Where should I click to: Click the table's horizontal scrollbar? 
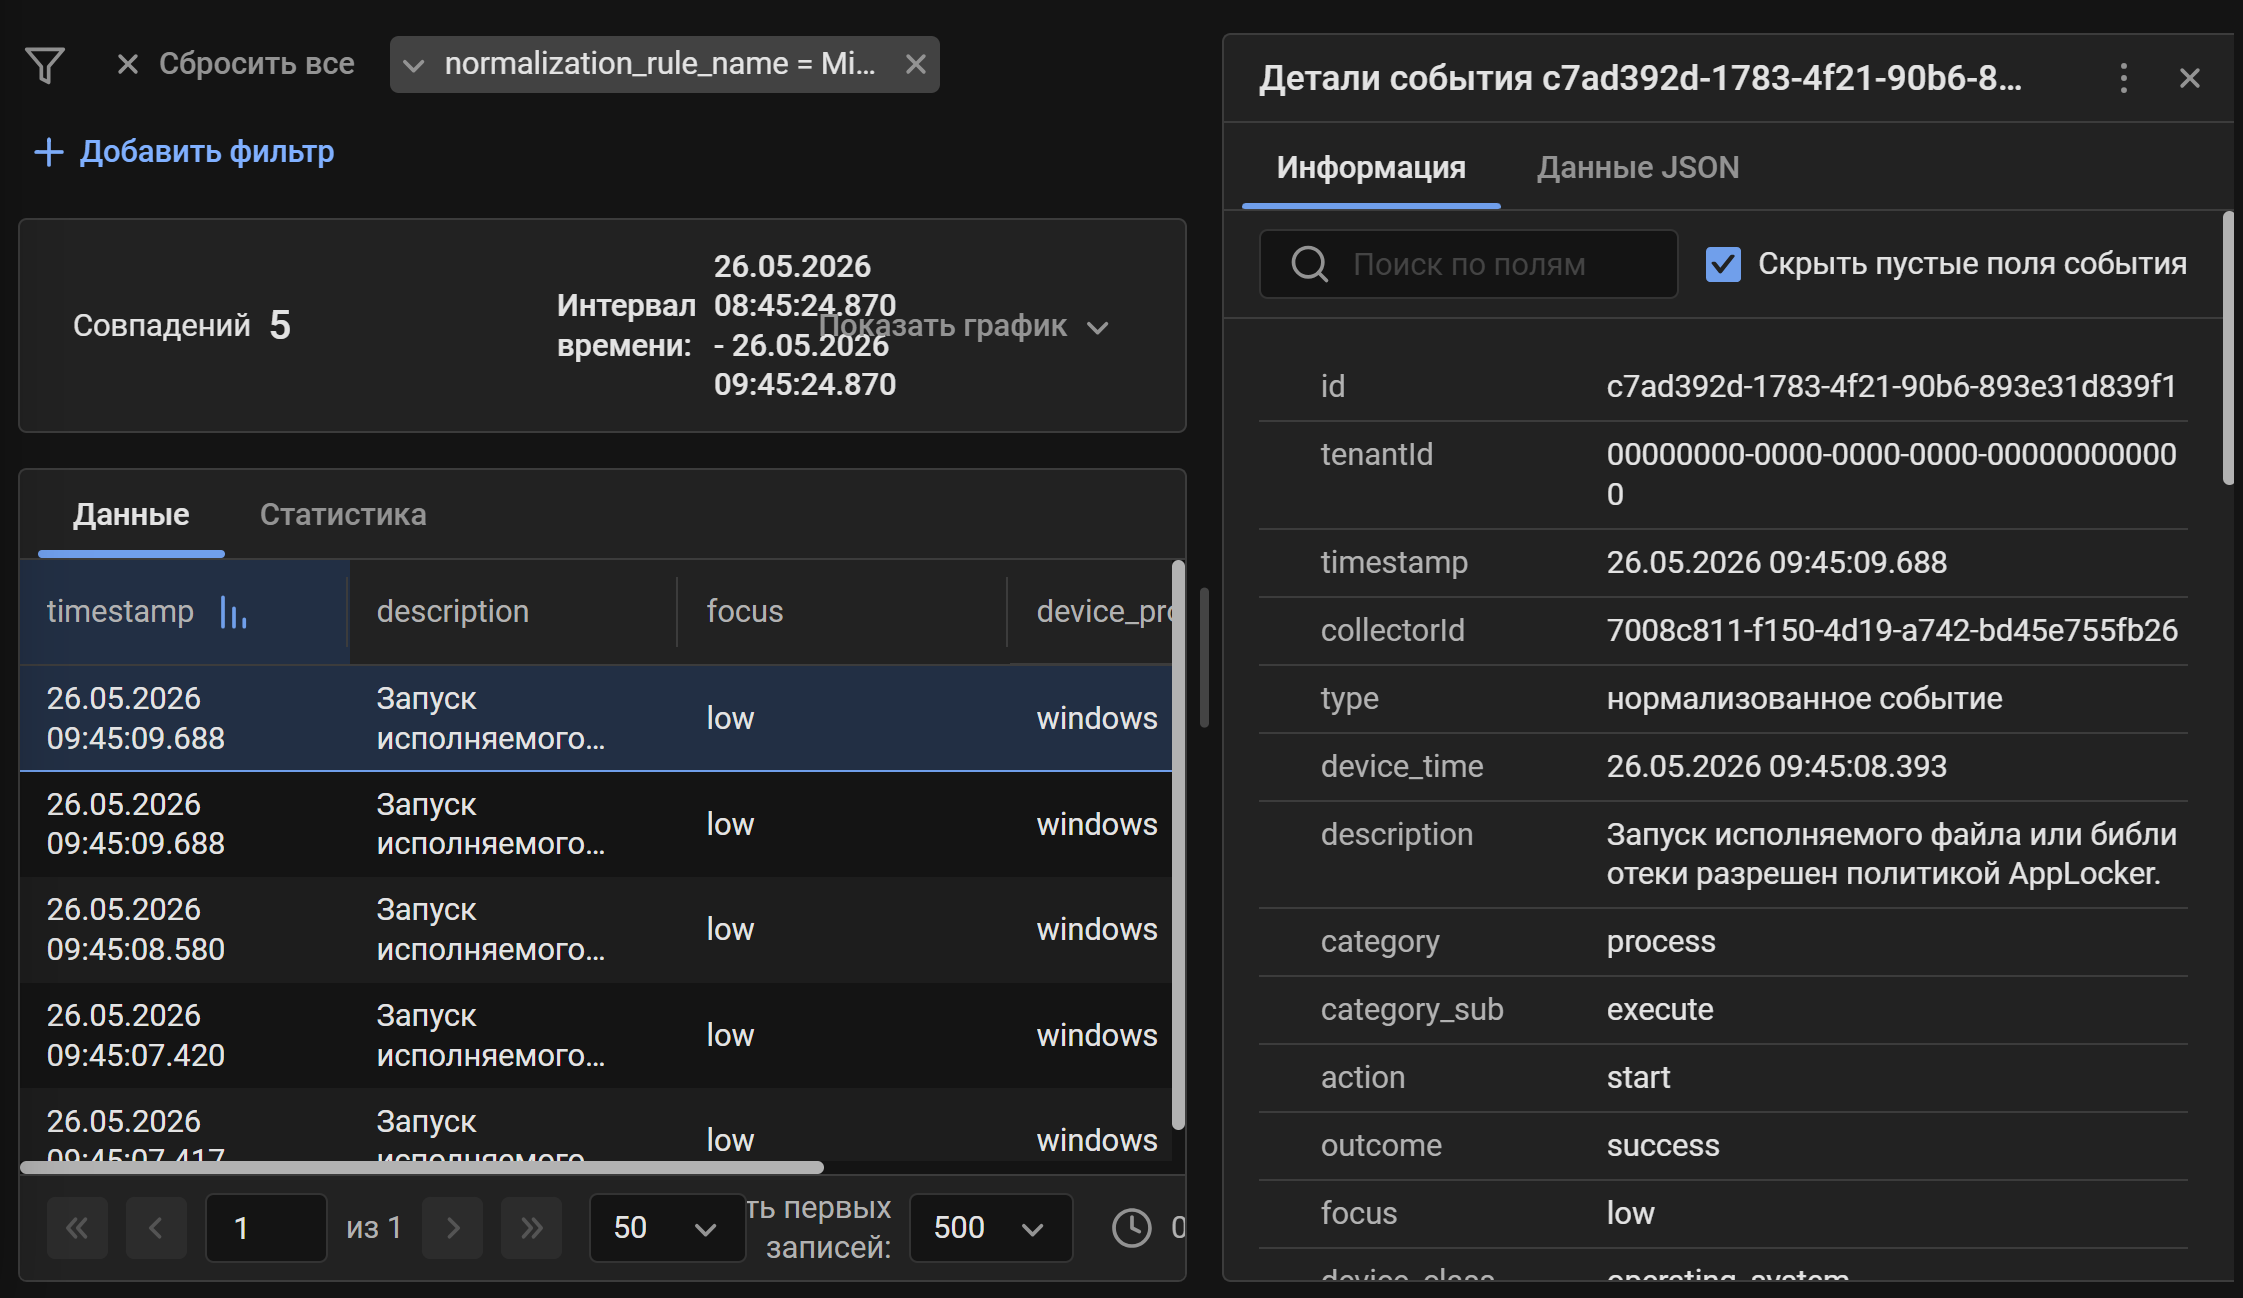(422, 1167)
